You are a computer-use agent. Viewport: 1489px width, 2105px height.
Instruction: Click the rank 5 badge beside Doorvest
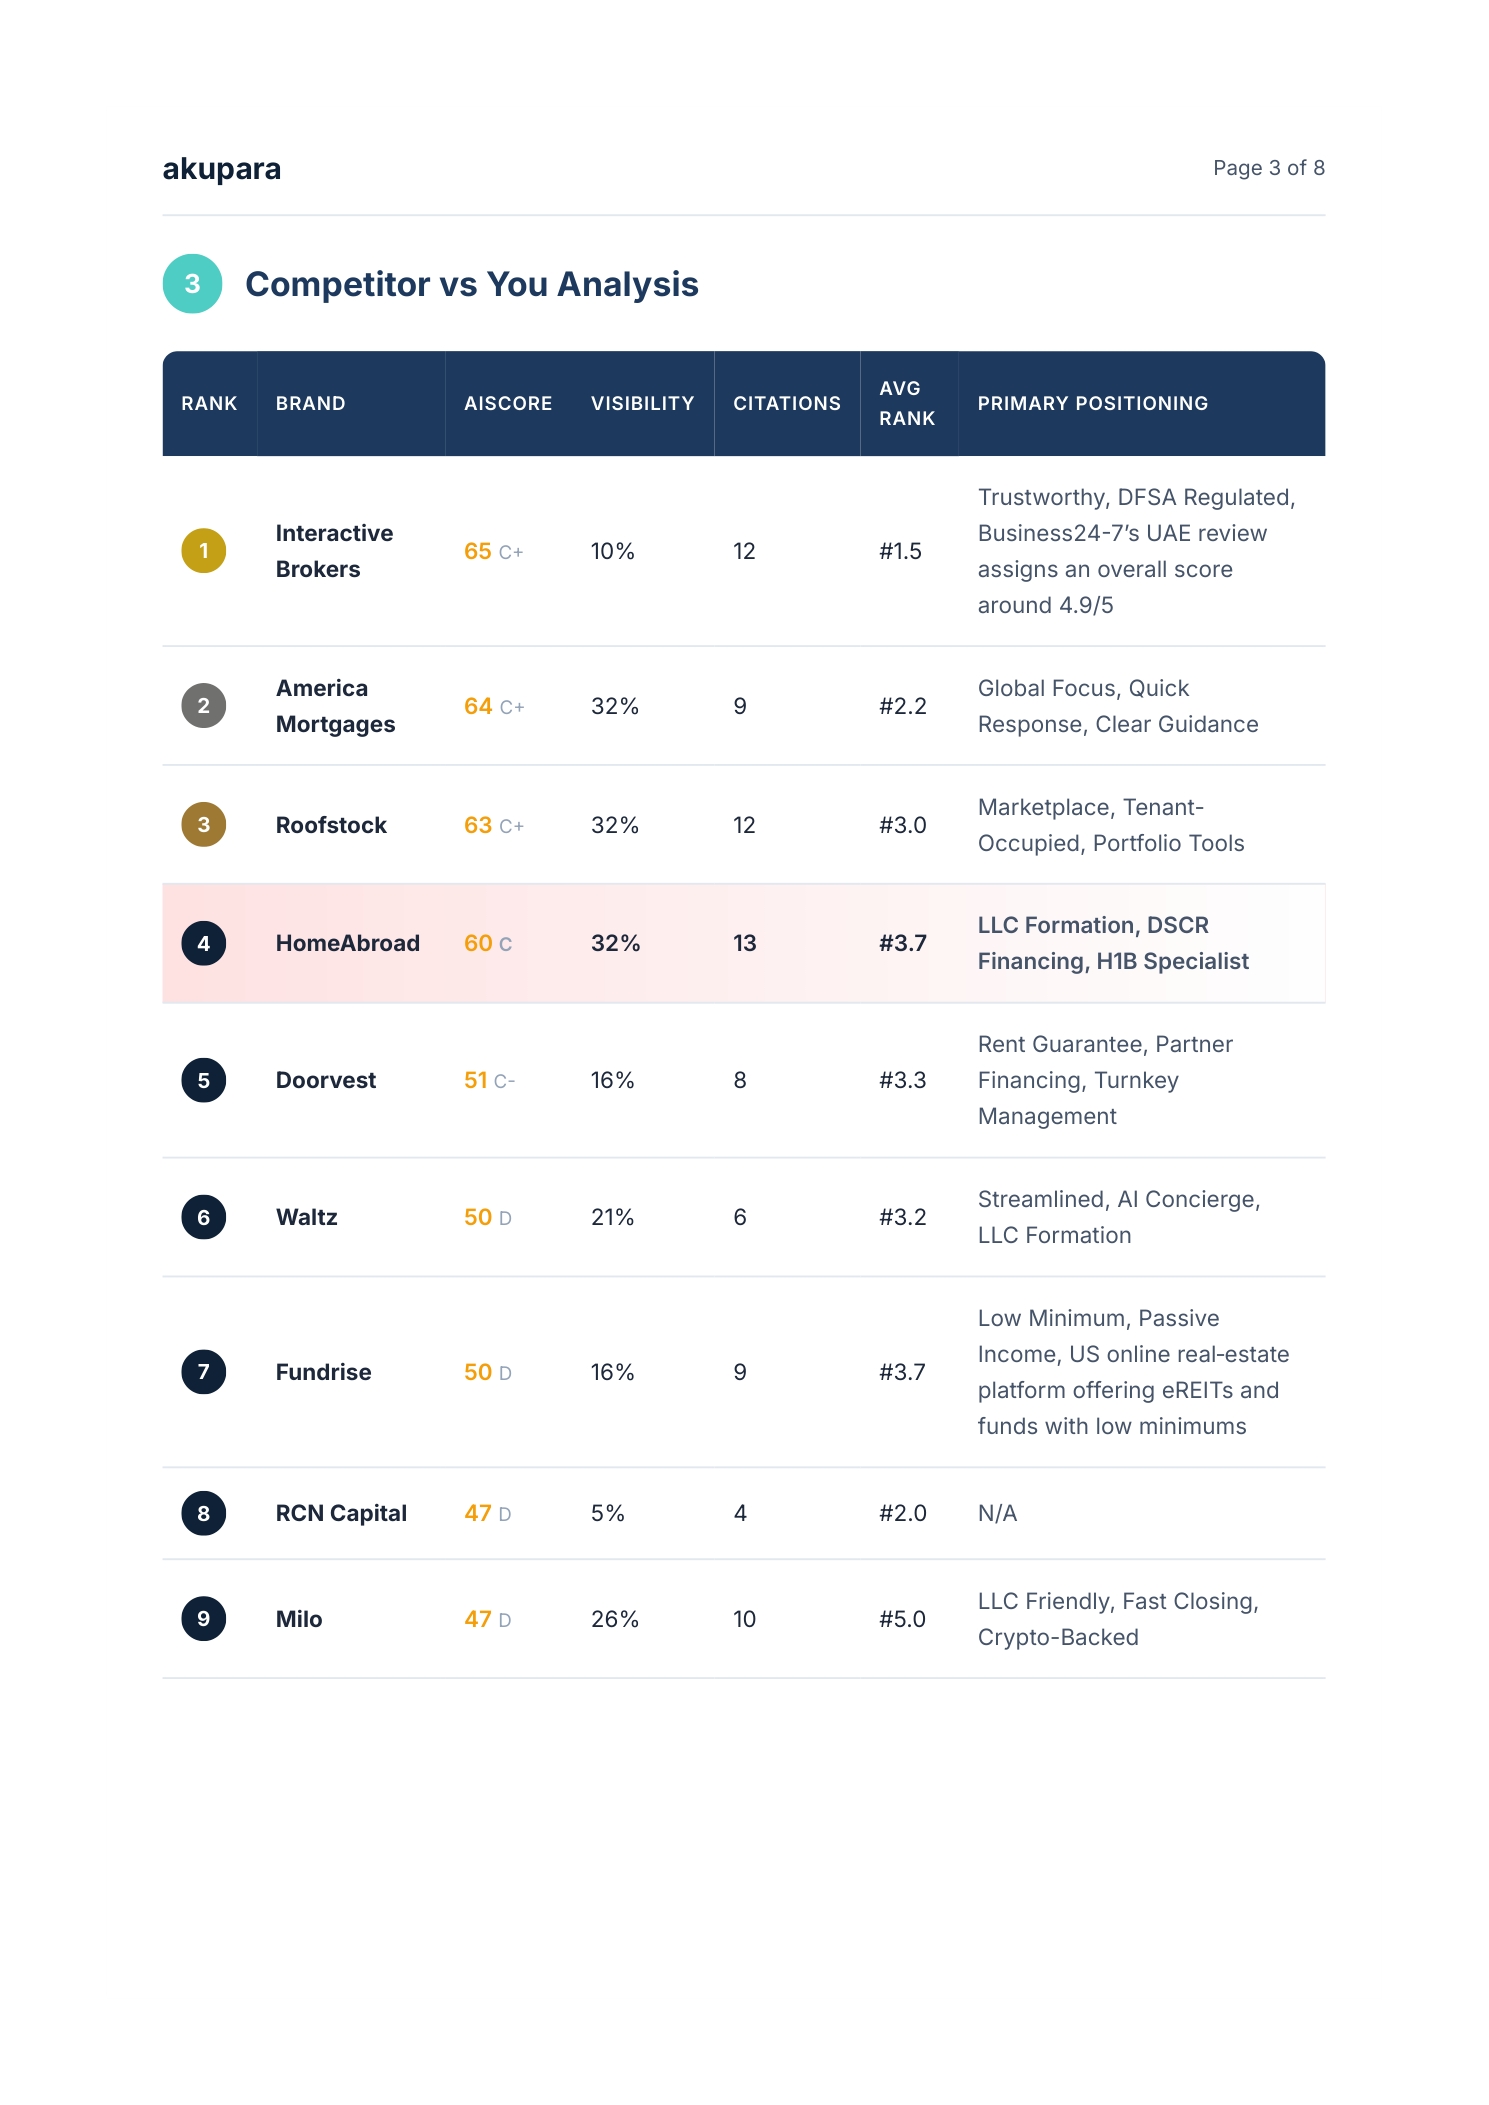pos(203,1080)
